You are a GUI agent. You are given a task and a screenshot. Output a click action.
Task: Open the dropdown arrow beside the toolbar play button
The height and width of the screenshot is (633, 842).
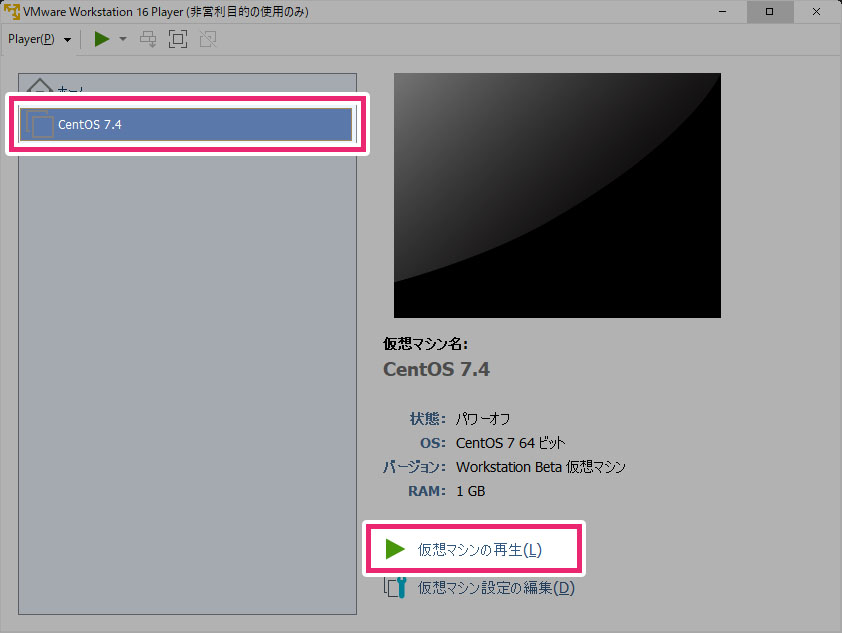(123, 39)
